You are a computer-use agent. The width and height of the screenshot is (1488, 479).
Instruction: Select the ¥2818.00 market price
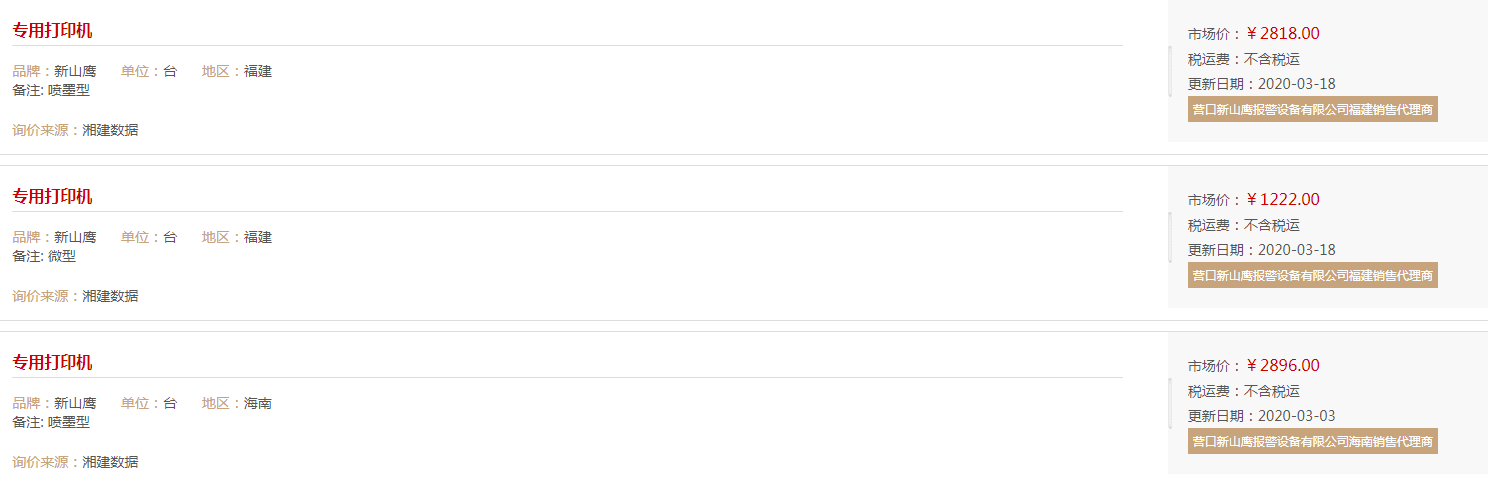click(1283, 34)
